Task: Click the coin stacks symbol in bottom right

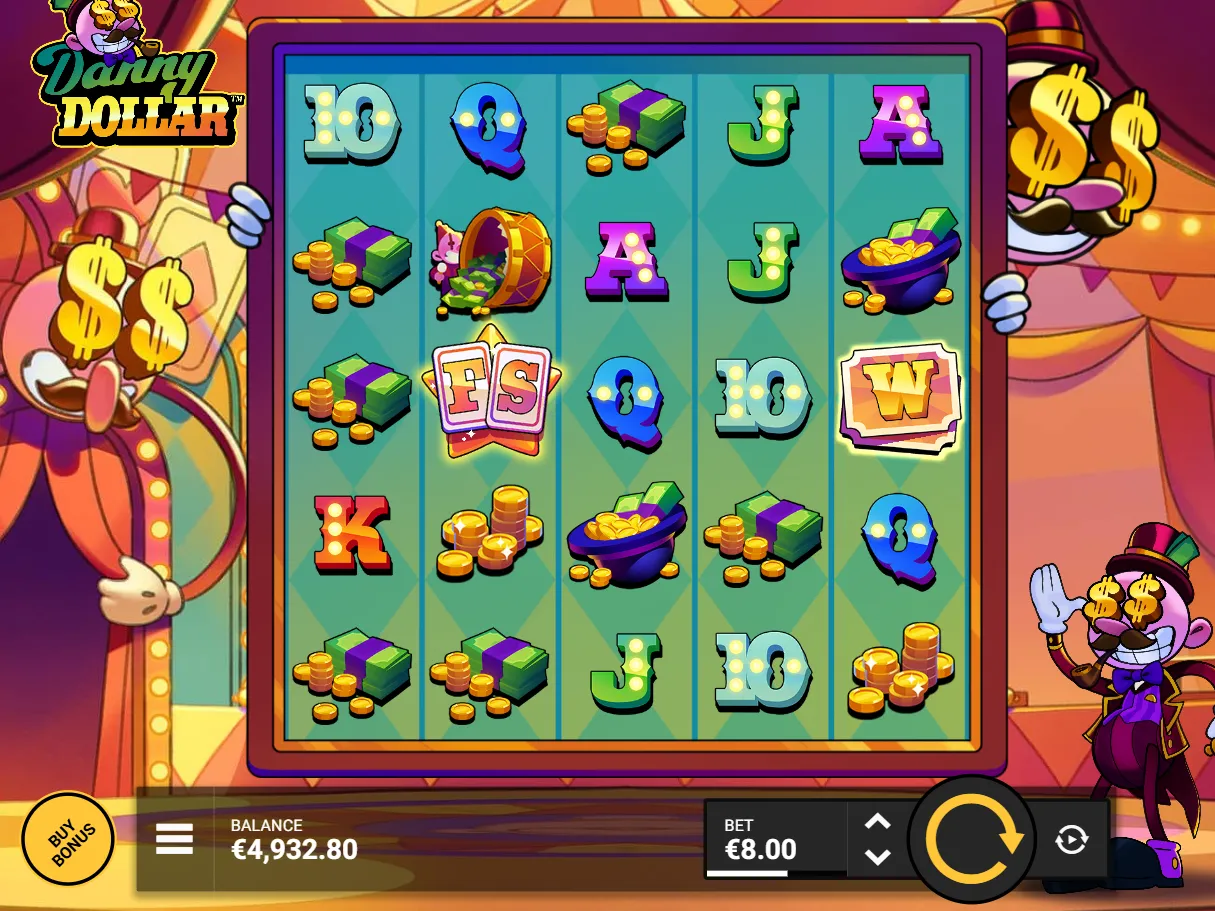Action: (x=900, y=668)
